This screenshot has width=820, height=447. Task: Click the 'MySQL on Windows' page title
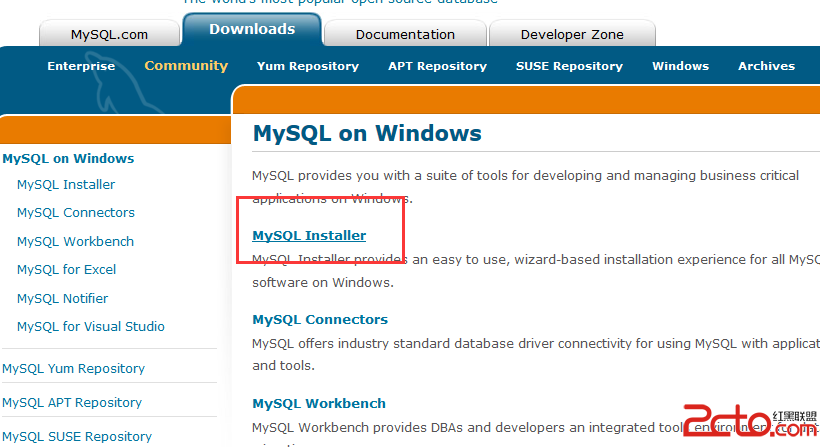[x=367, y=133]
